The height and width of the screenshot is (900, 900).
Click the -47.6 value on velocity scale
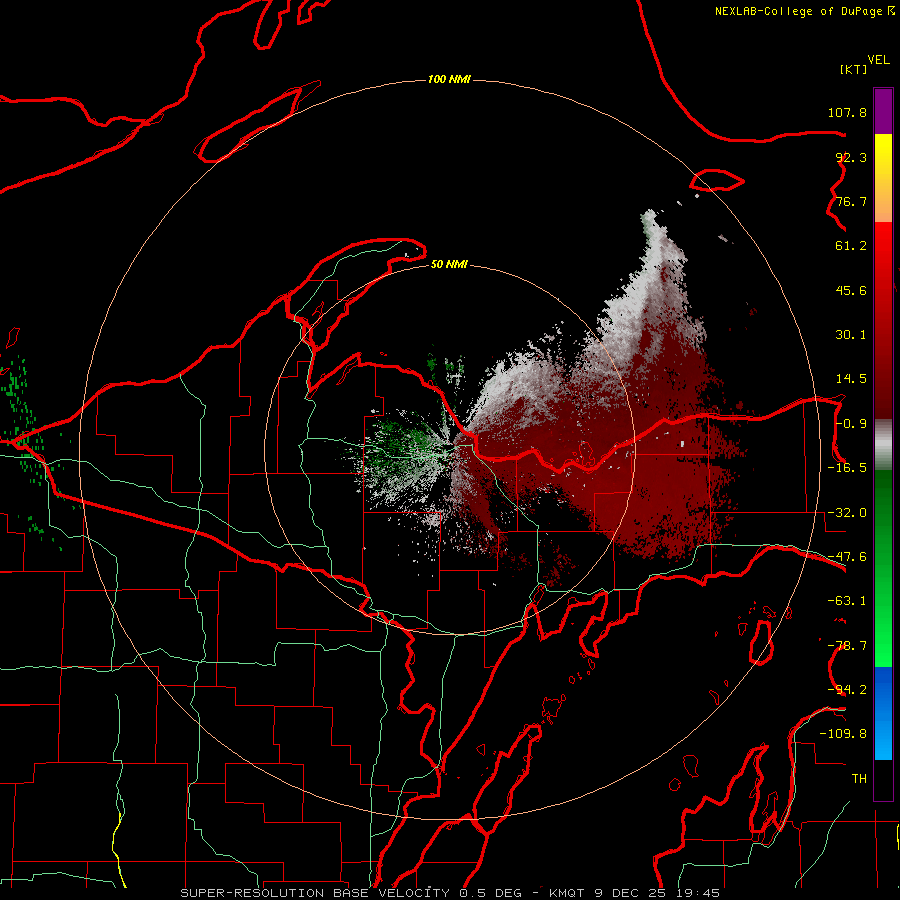click(847, 557)
